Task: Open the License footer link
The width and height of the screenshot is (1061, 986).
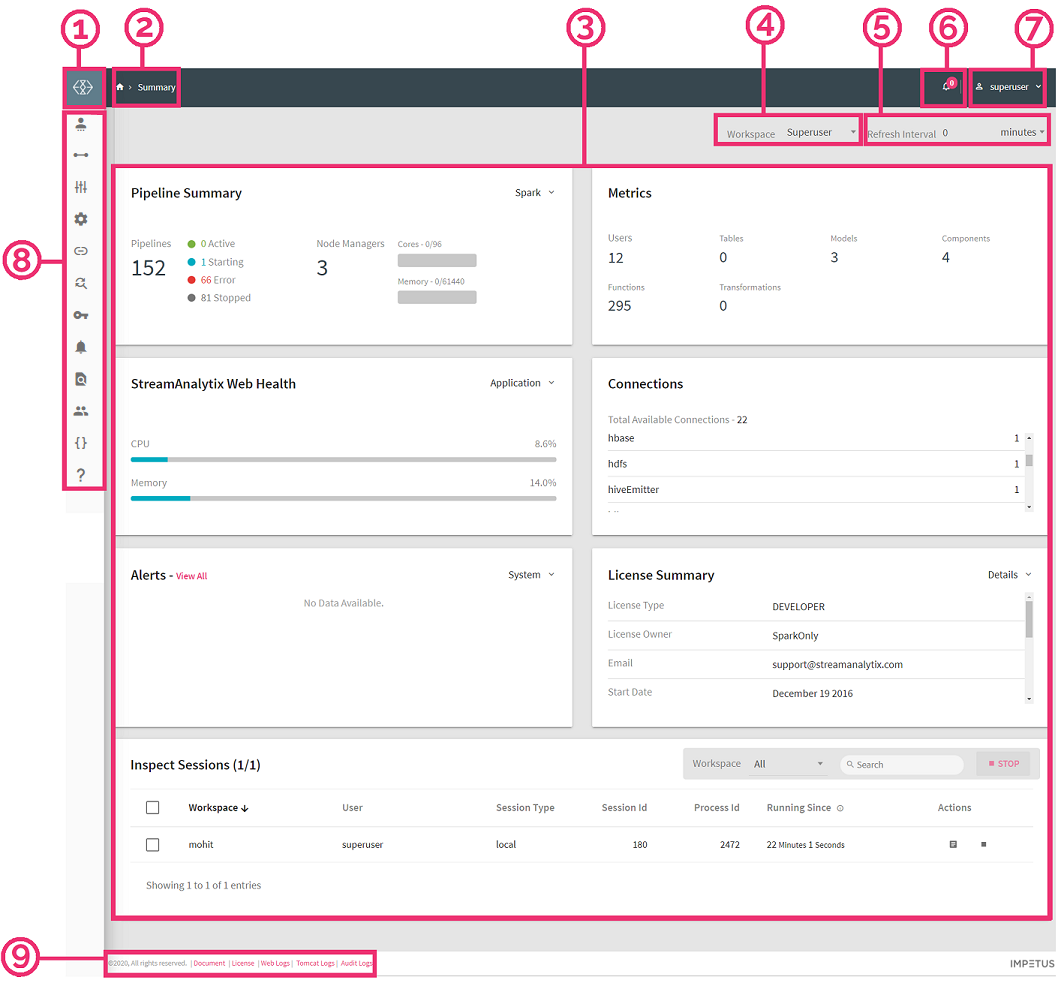Action: (243, 963)
